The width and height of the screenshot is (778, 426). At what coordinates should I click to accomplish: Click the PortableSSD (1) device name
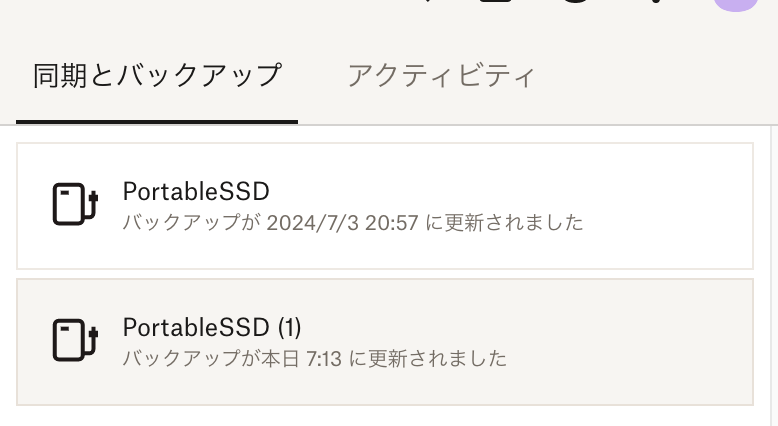pyautogui.click(x=212, y=327)
